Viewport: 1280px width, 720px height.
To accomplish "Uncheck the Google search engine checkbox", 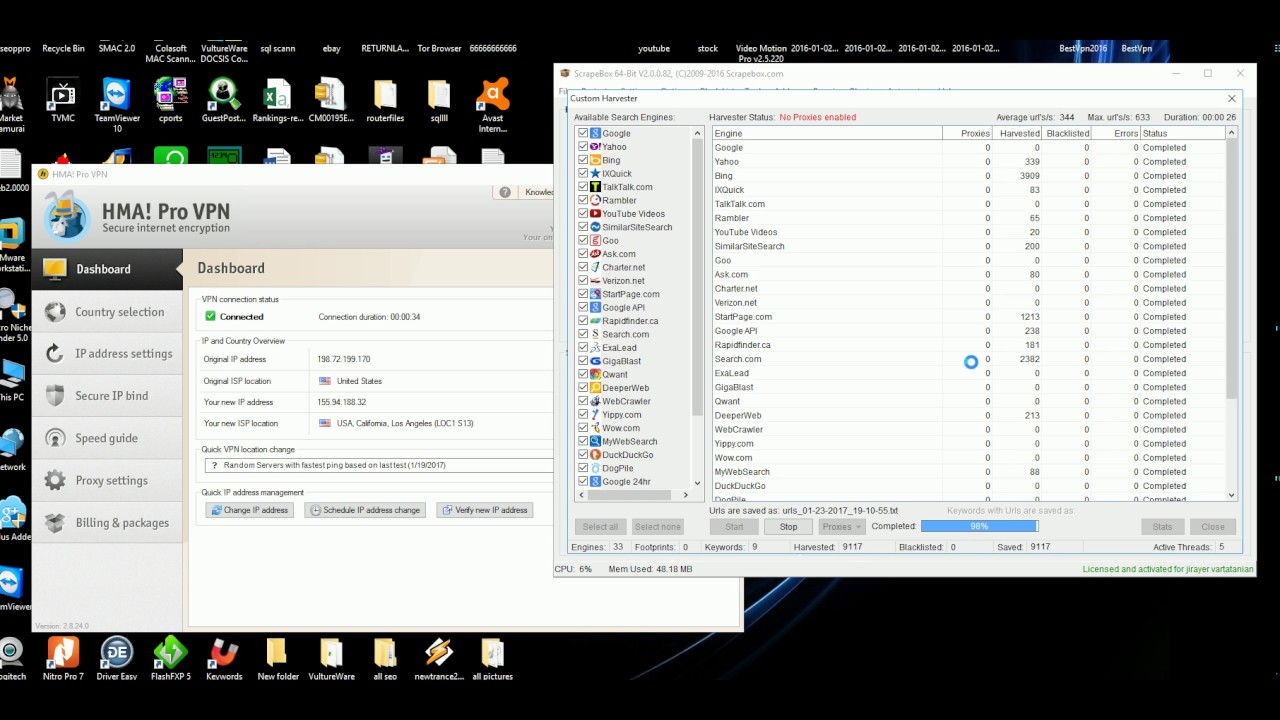I will pos(583,133).
